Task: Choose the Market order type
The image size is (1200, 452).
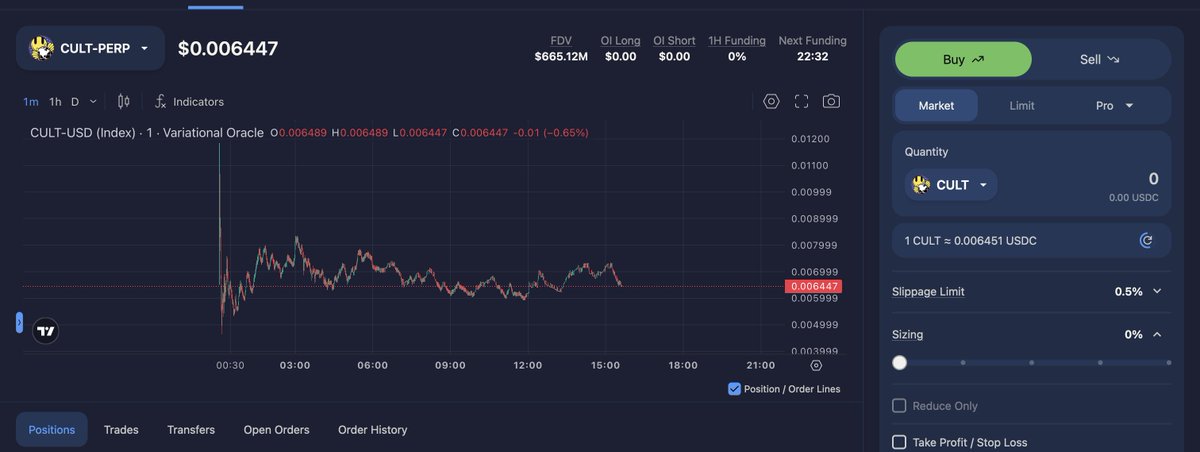Action: point(936,105)
